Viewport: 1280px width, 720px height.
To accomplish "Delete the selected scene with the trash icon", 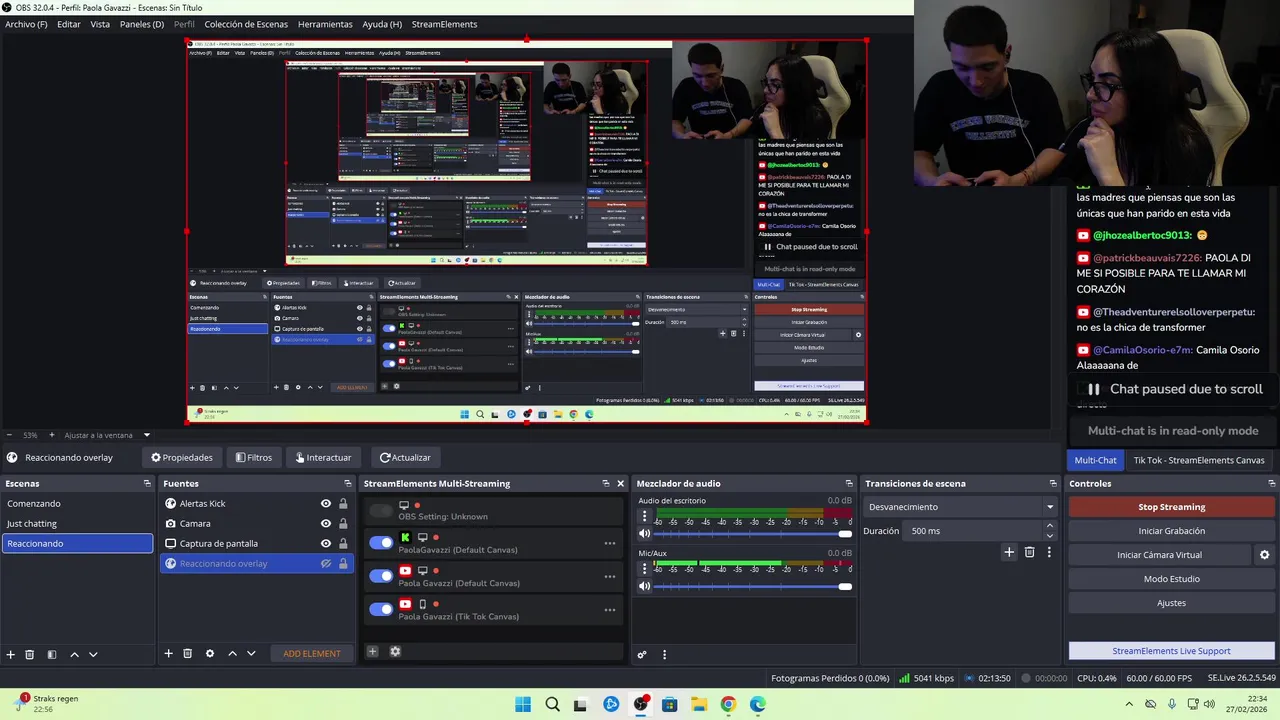I will pyautogui.click(x=29, y=654).
